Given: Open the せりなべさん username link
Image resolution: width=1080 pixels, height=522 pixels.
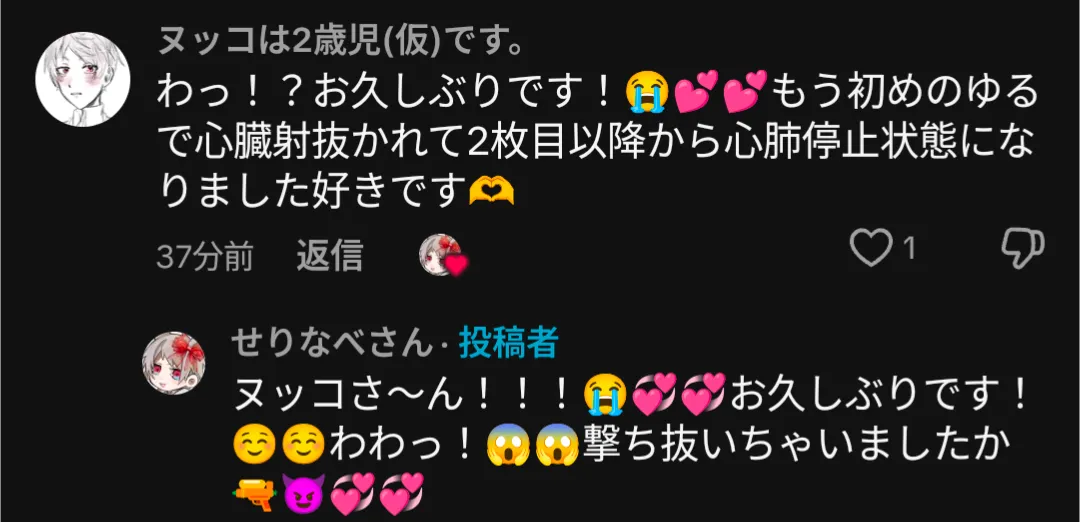Looking at the screenshot, I should [x=334, y=342].
